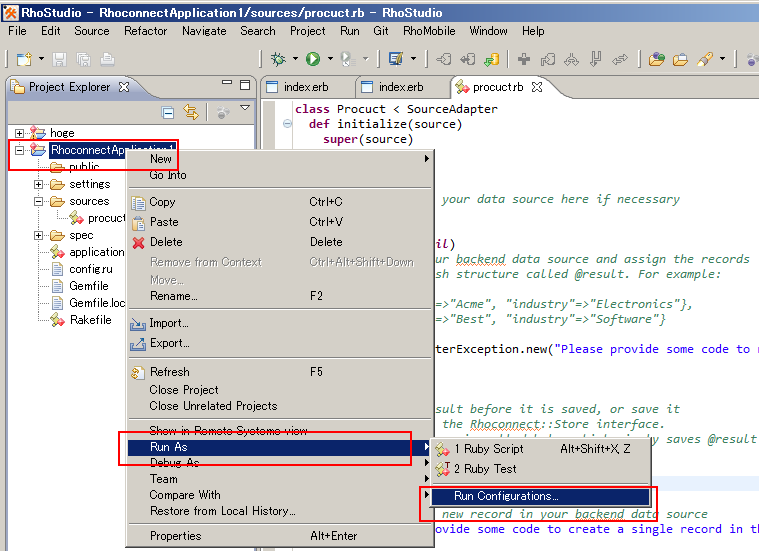Switch to the first index.erb tab
The height and width of the screenshot is (551, 759).
pos(306,87)
